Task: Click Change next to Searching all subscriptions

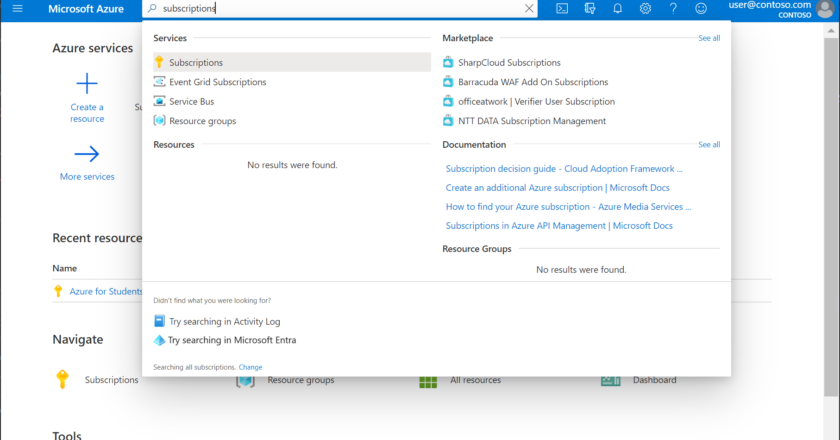Action: [x=250, y=367]
